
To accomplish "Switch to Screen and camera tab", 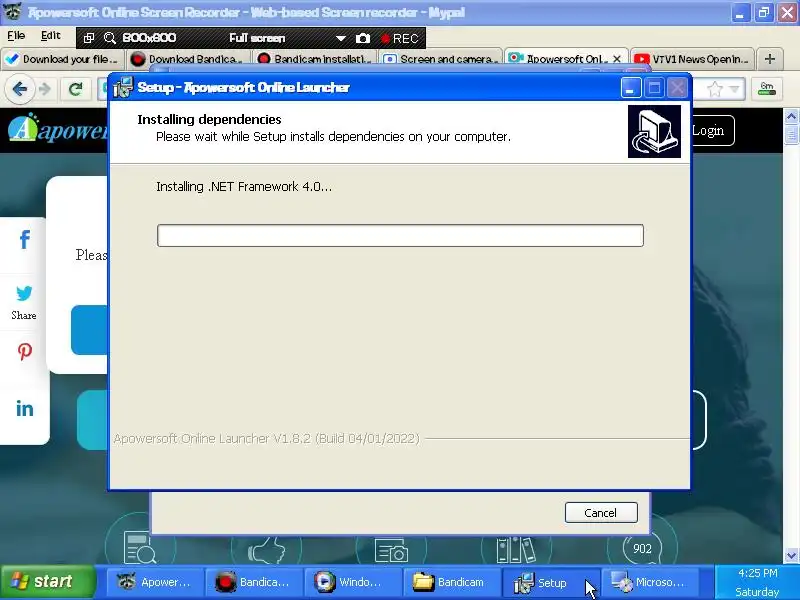I will tap(441, 59).
